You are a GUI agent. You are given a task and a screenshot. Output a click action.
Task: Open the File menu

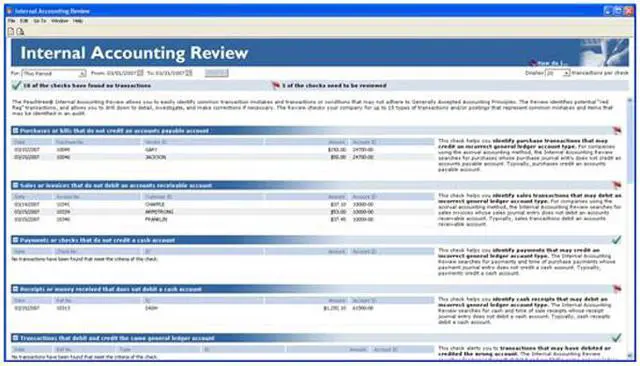[x=11, y=21]
